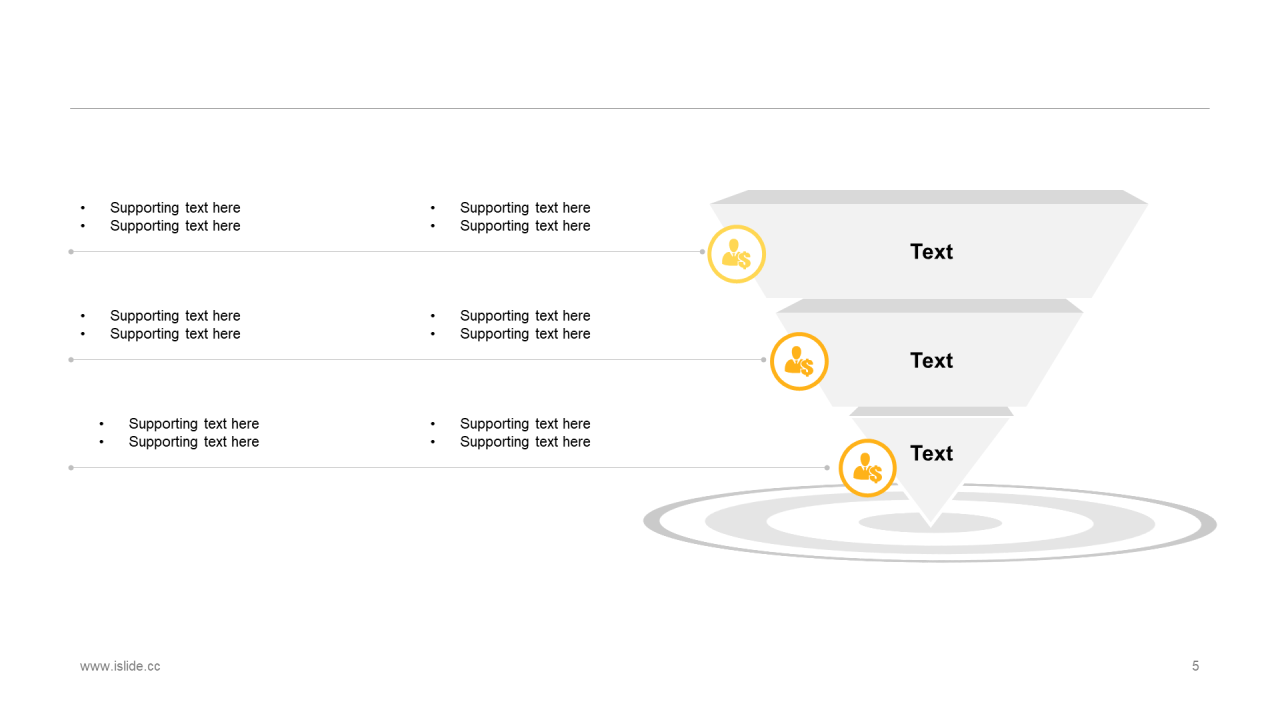This screenshot has width=1280, height=720.
Task: Select the darker gray top face of the middle funnel tier
Action: [930, 306]
